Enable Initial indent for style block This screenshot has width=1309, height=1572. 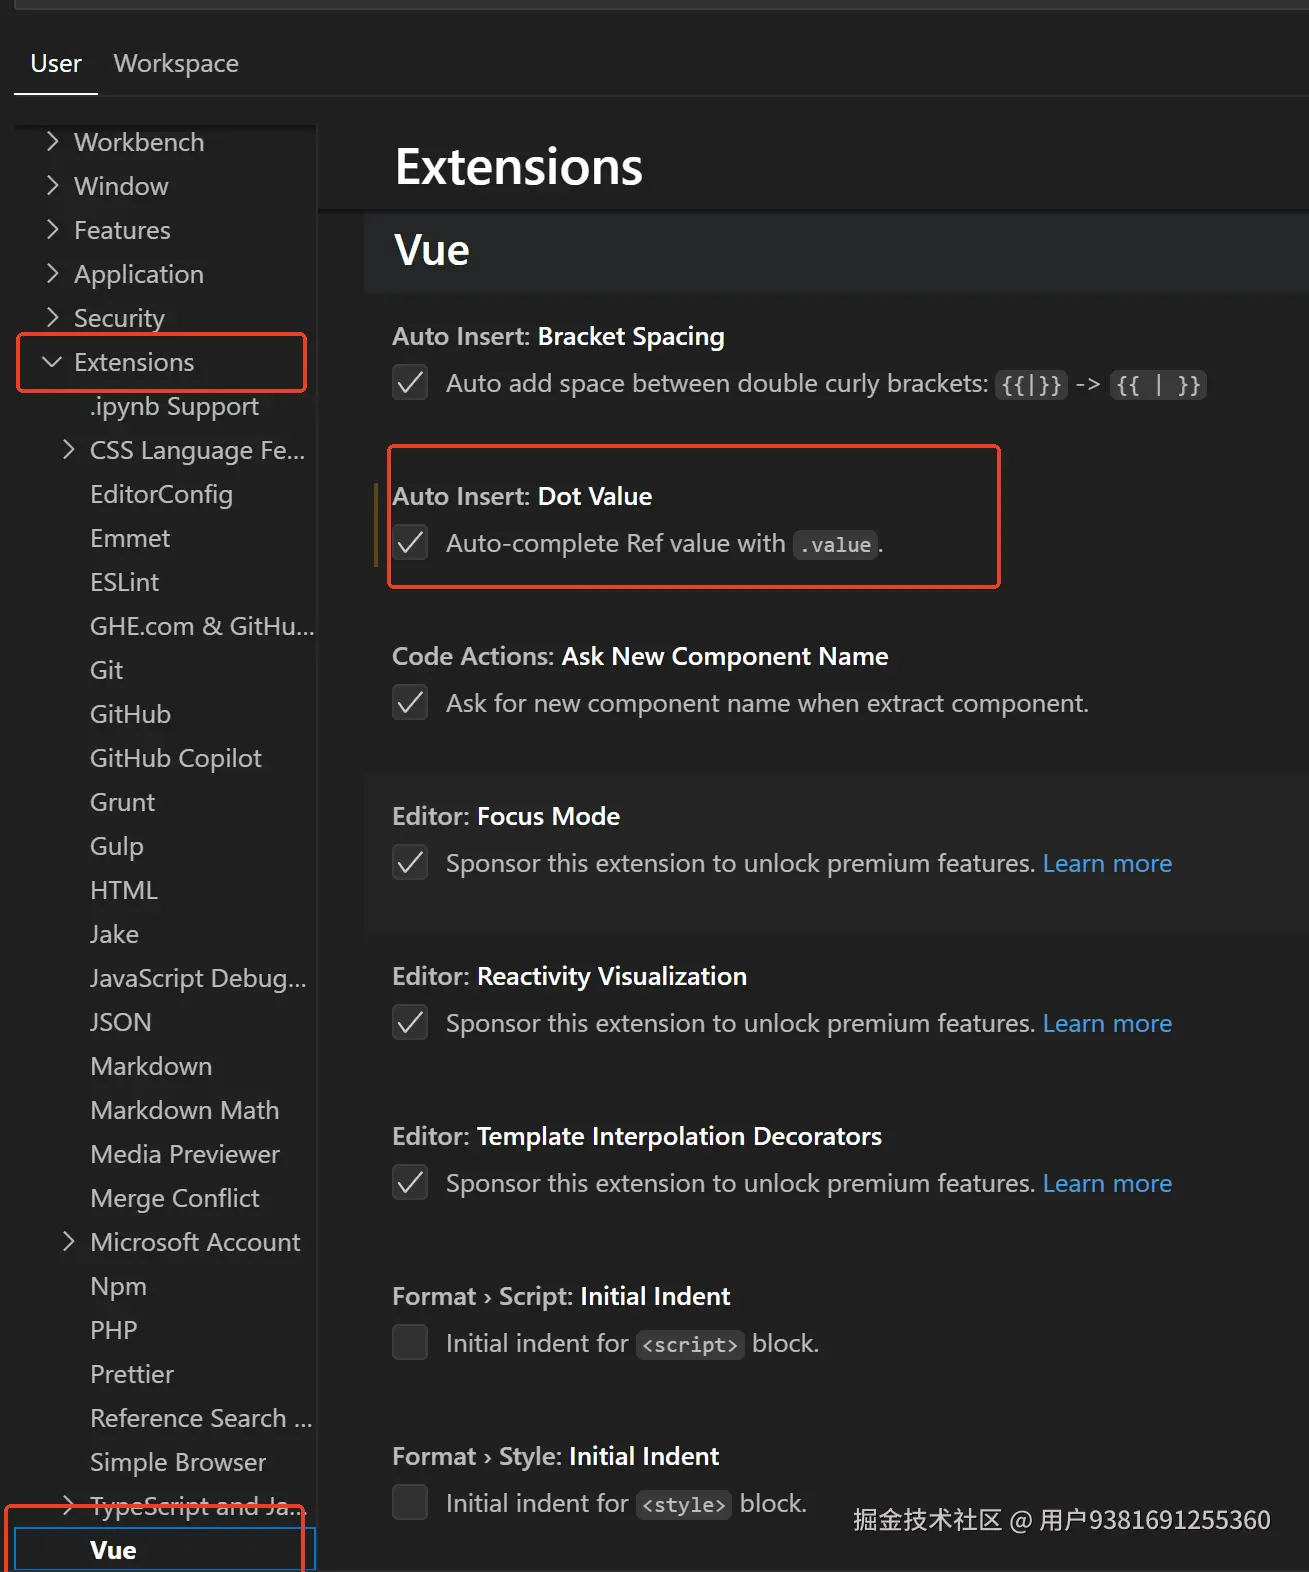(x=410, y=1502)
